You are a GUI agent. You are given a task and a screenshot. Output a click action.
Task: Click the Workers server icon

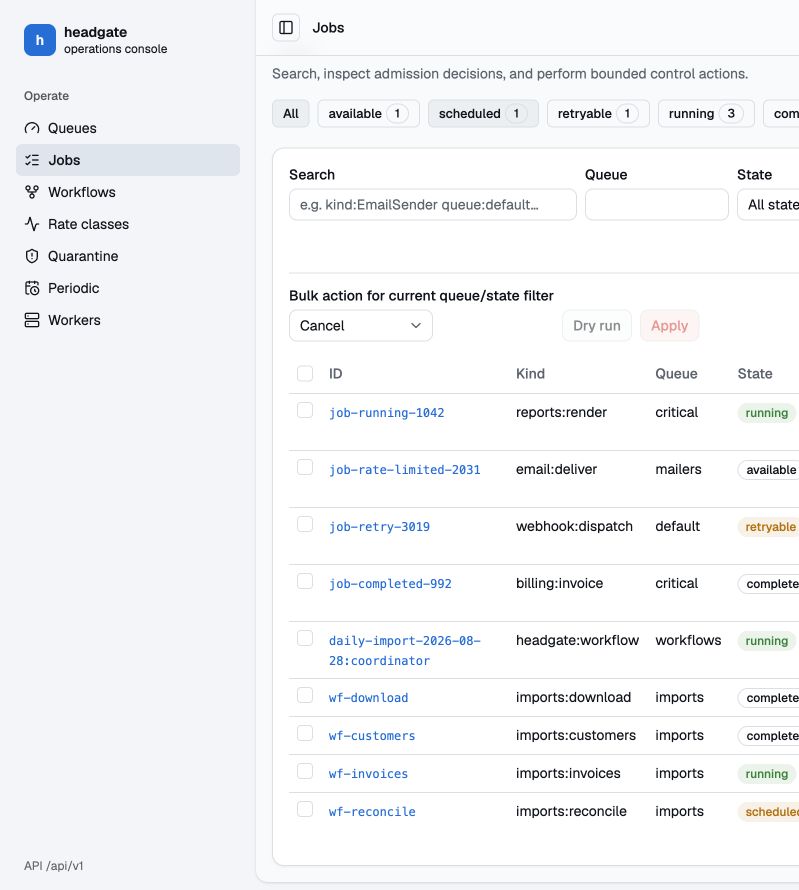pos(32,320)
